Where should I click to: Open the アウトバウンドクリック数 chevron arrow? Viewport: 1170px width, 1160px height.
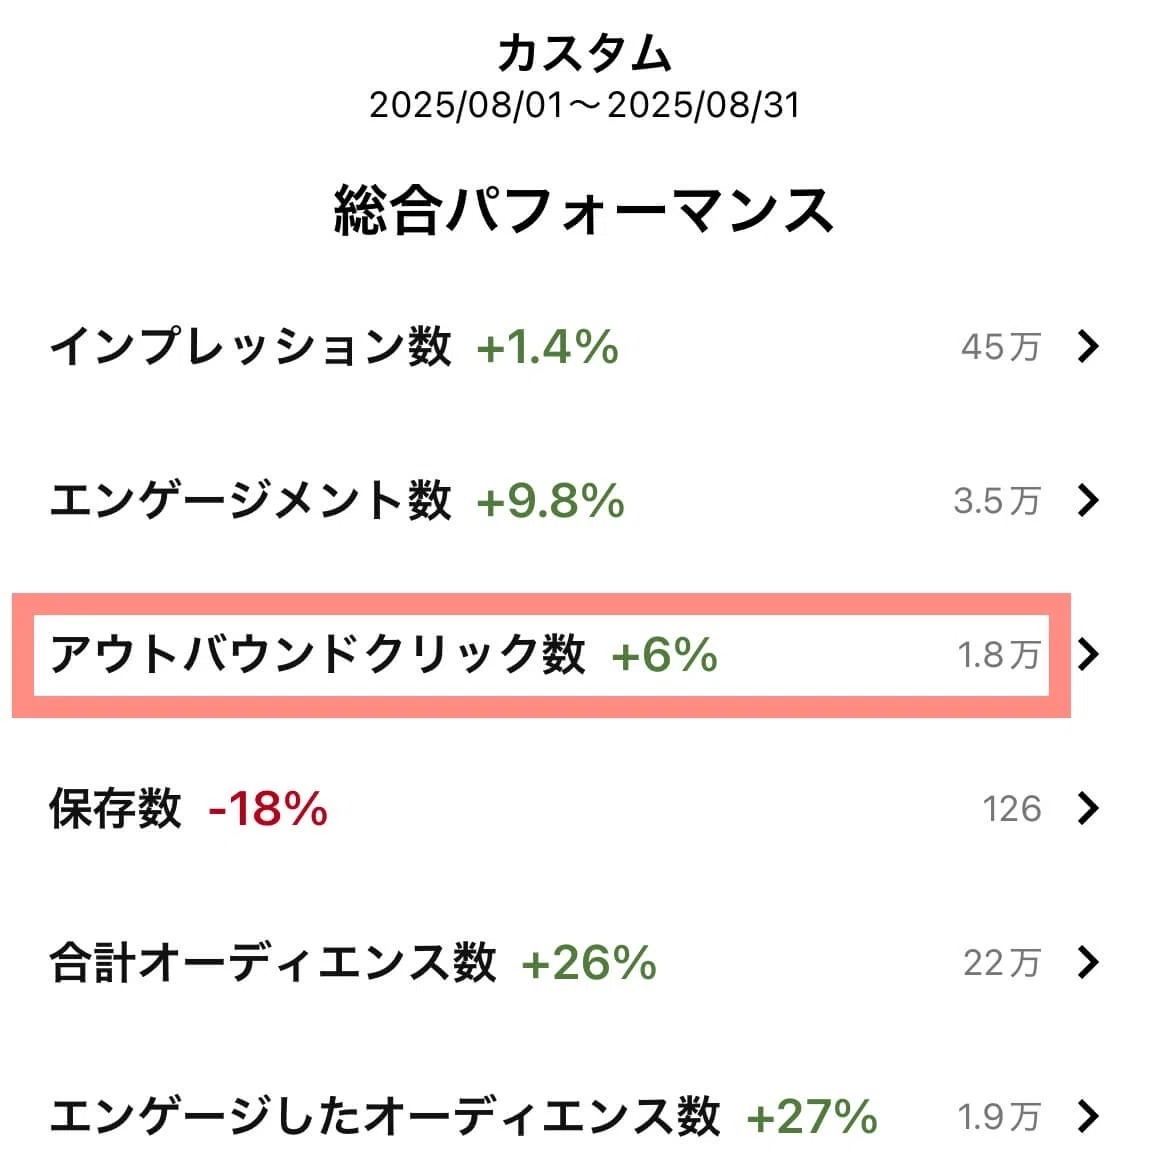tap(1089, 654)
